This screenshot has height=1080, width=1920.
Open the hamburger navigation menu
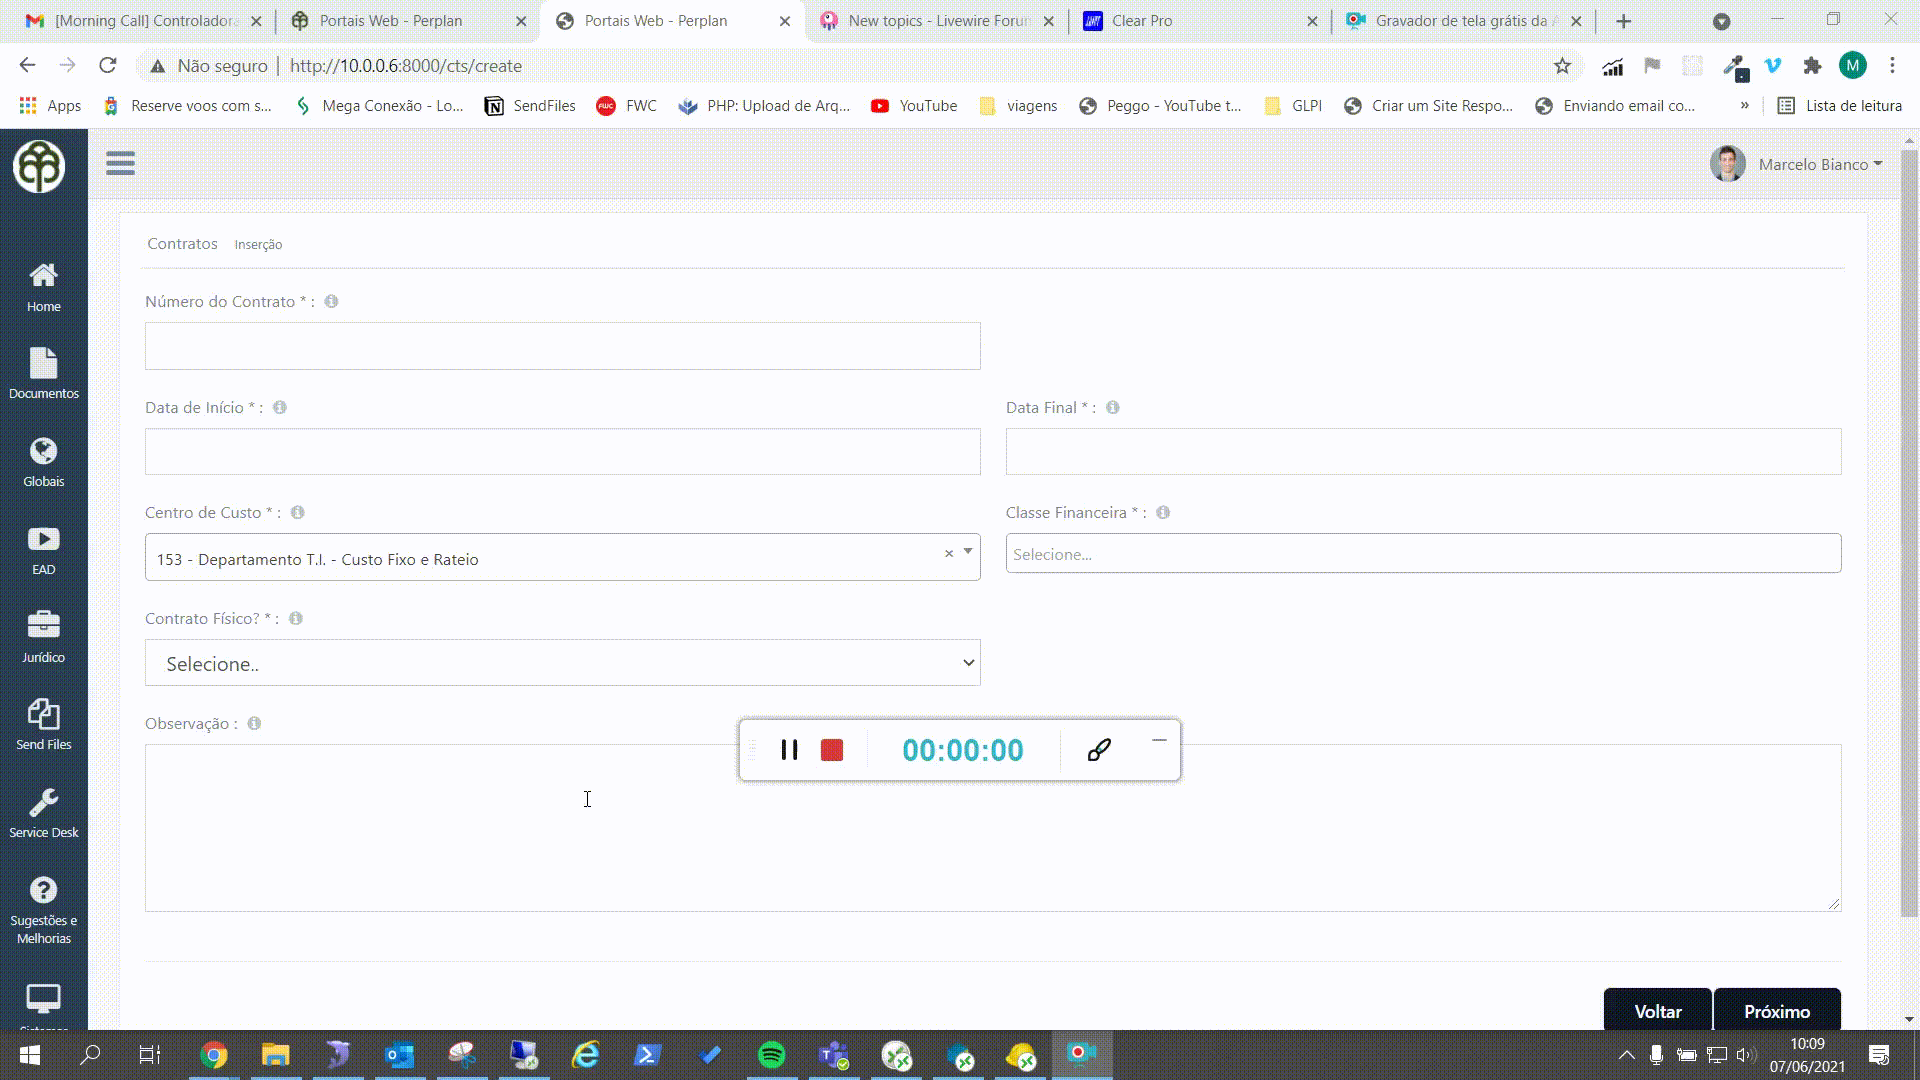[120, 163]
